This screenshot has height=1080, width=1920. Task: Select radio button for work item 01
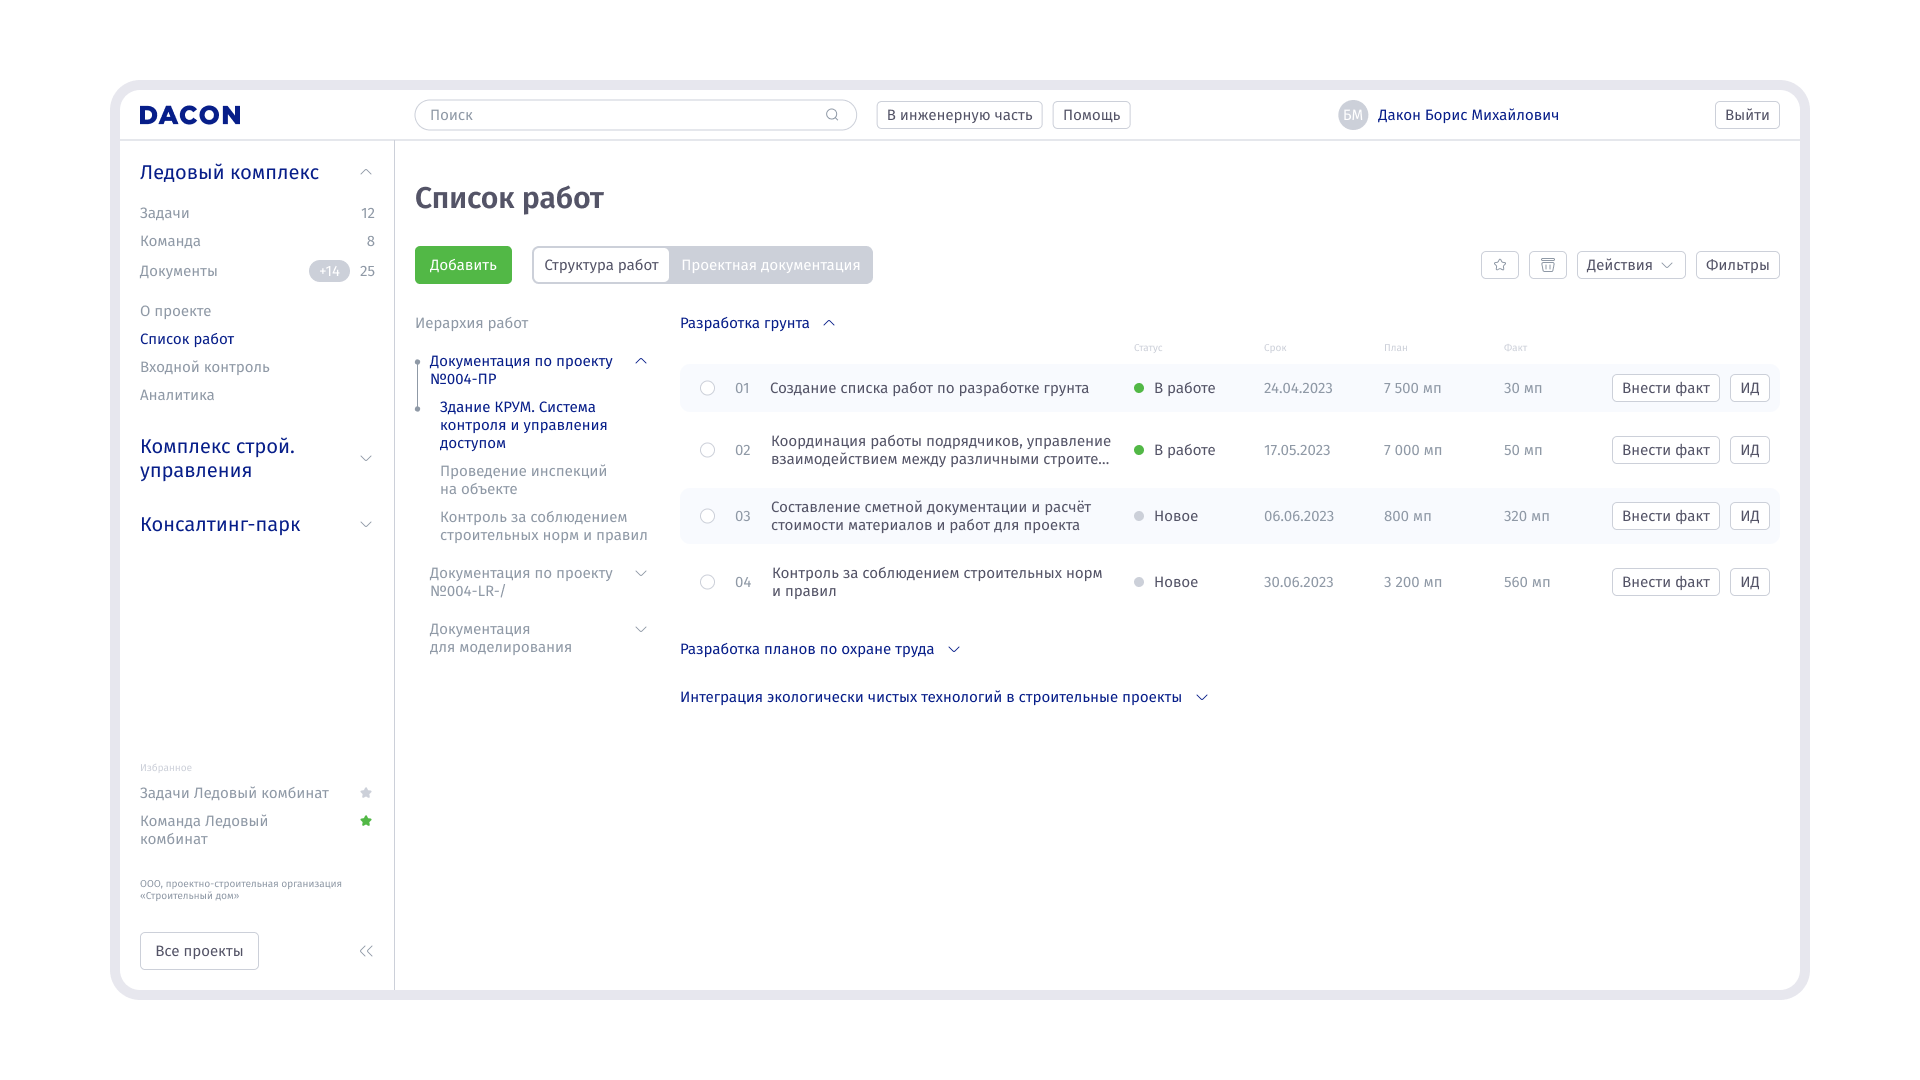[707, 388]
